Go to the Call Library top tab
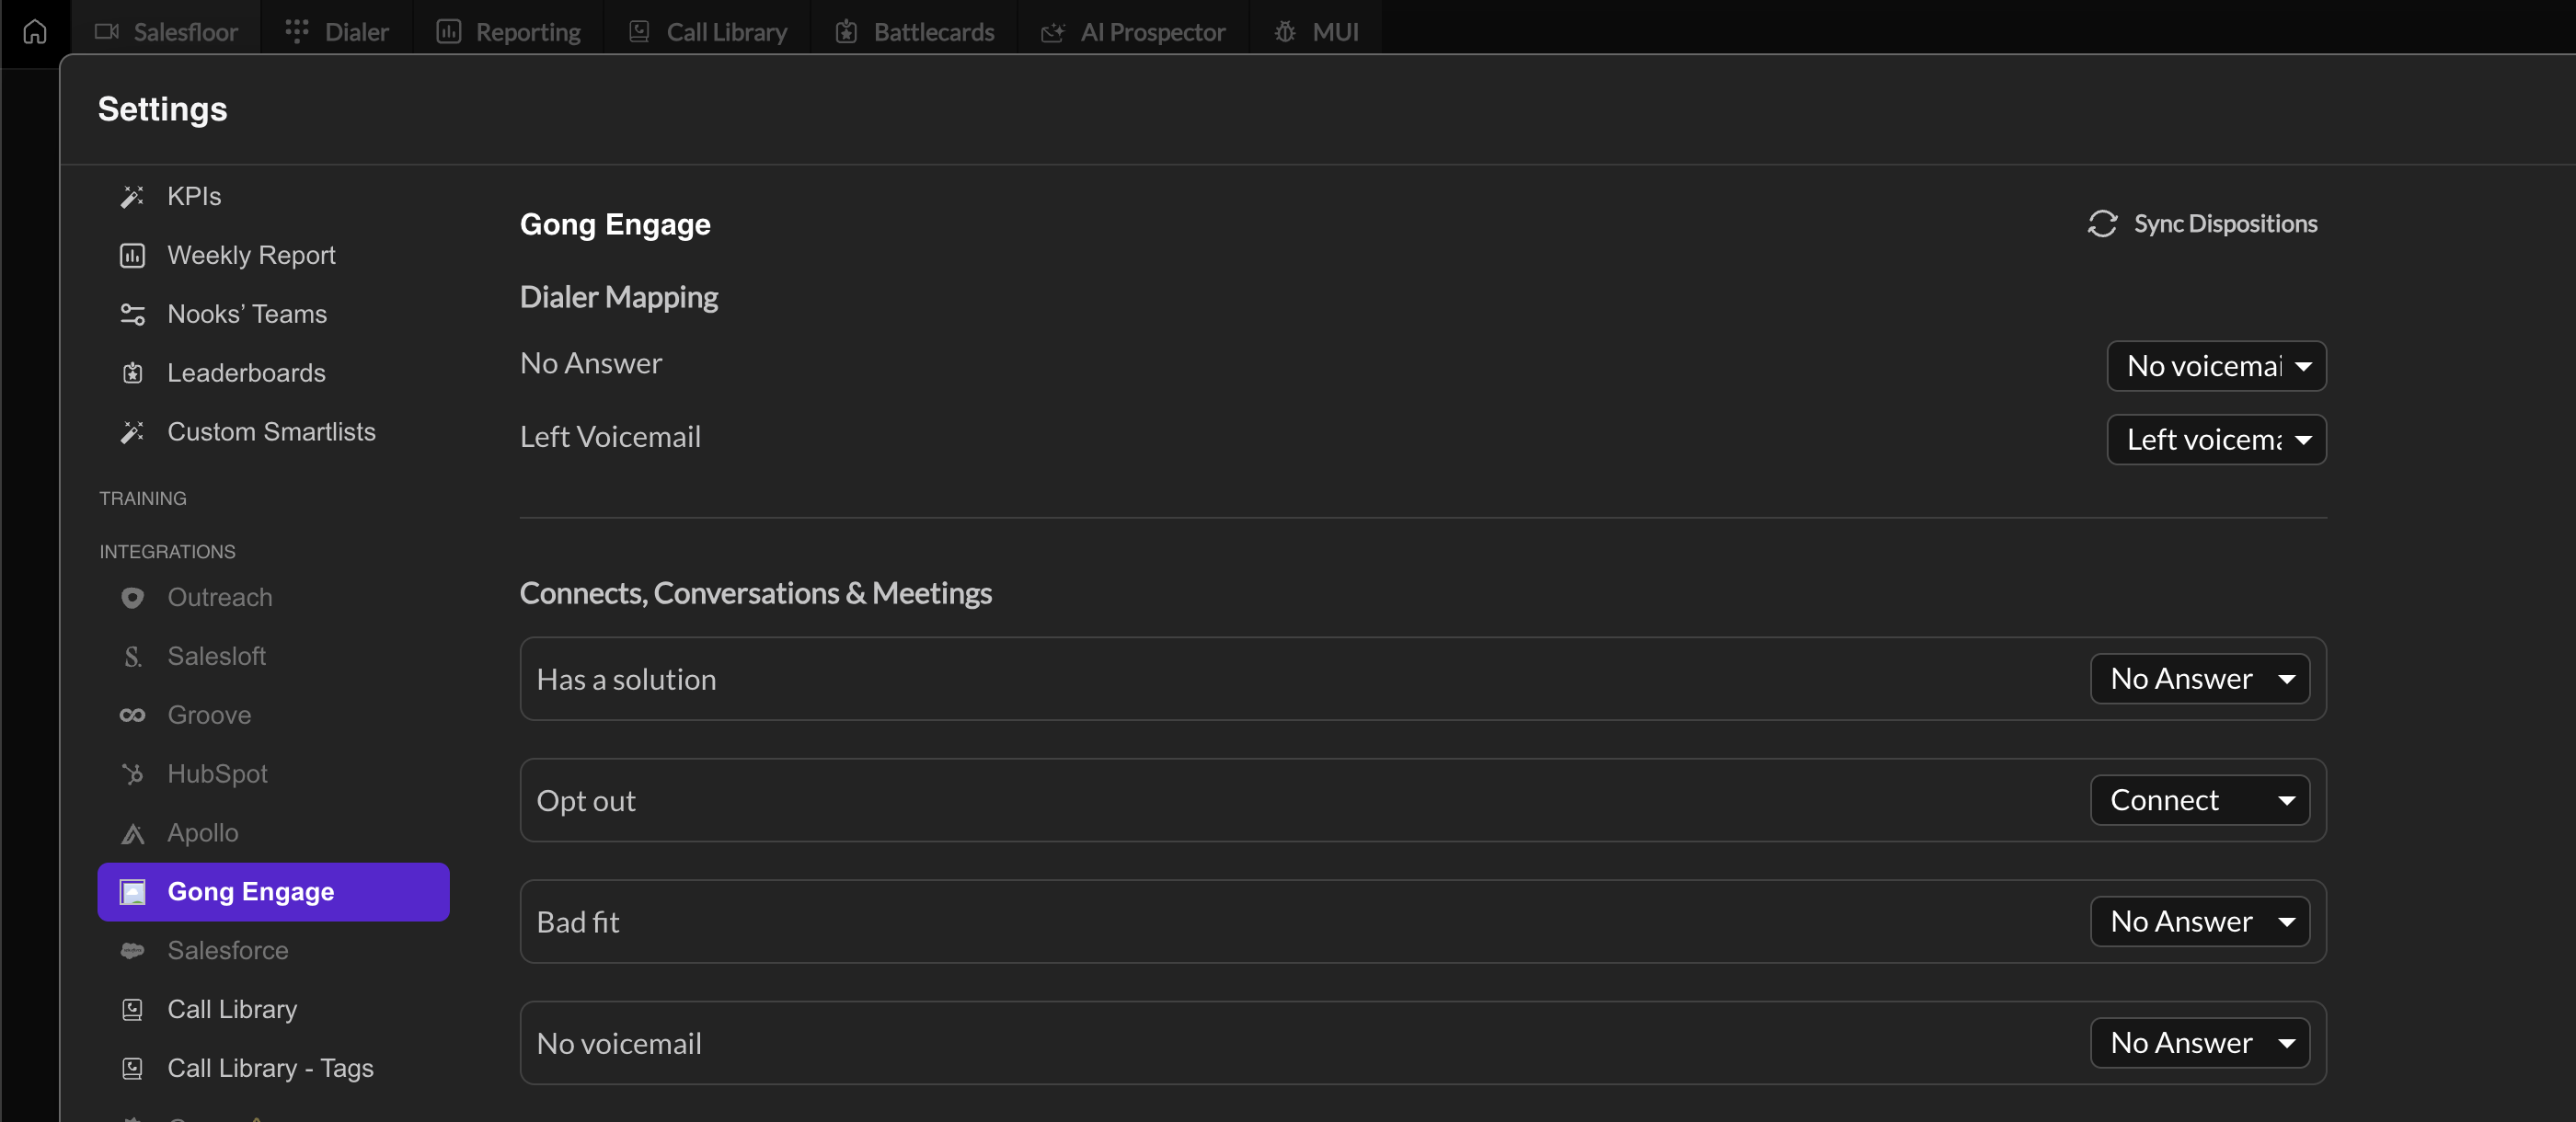This screenshot has width=2576, height=1122. tap(708, 32)
